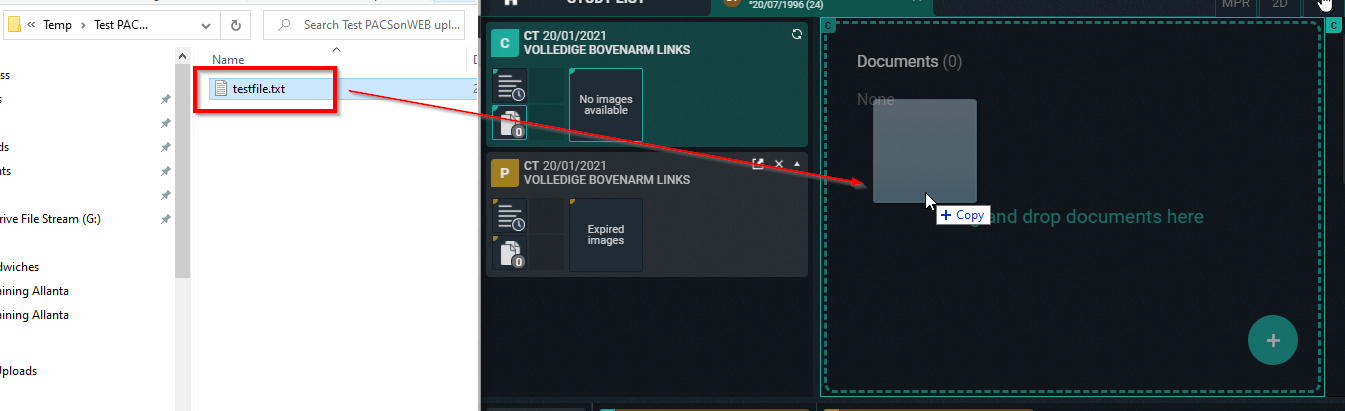Open the report icon of the first CT study
The width and height of the screenshot is (1345, 411).
point(509,86)
